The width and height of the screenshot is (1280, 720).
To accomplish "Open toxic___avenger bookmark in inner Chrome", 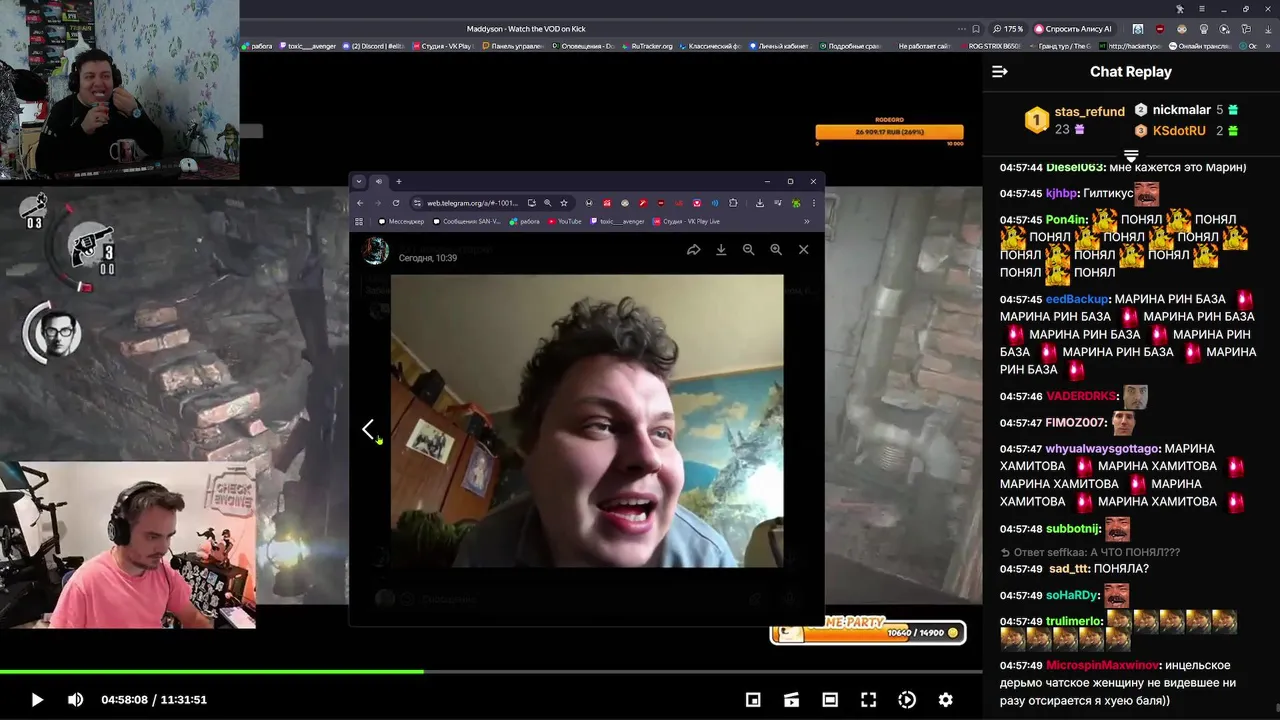I will pyautogui.click(x=618, y=221).
